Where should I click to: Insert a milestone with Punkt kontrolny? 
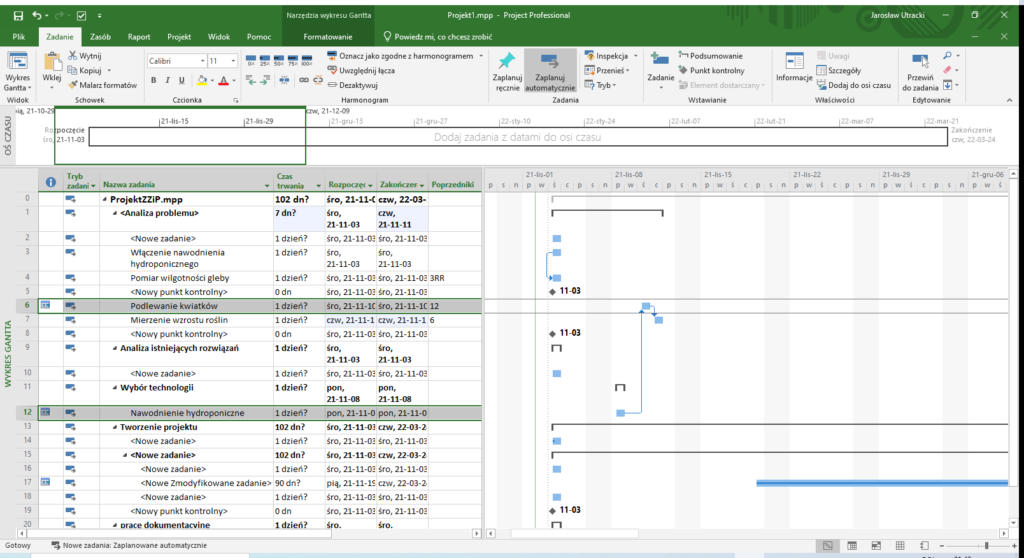click(708, 70)
